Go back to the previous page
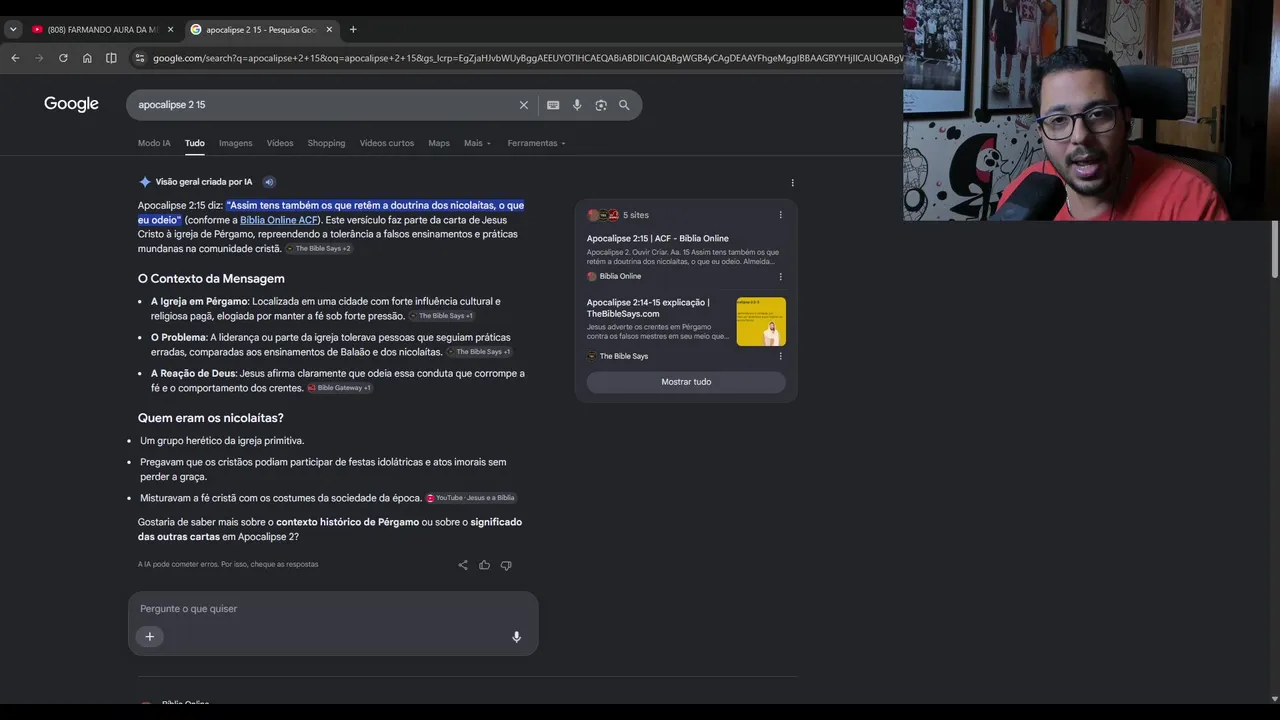Viewport: 1280px width, 720px height. point(15,58)
